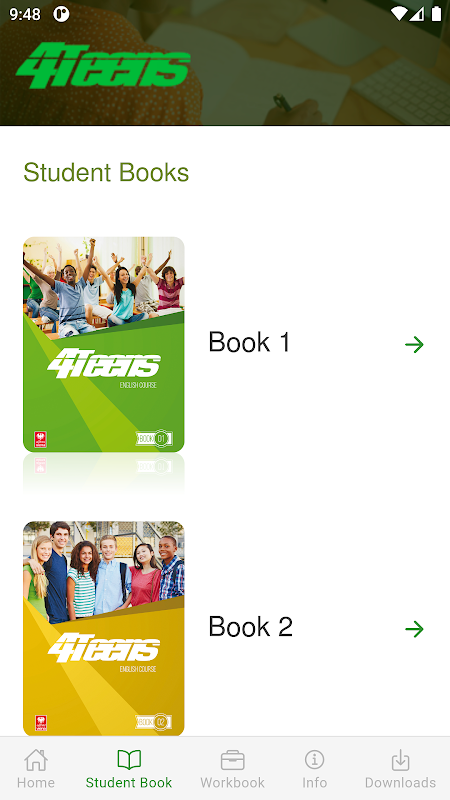Open the yellow Book 2 cover thumbnail

pos(104,629)
